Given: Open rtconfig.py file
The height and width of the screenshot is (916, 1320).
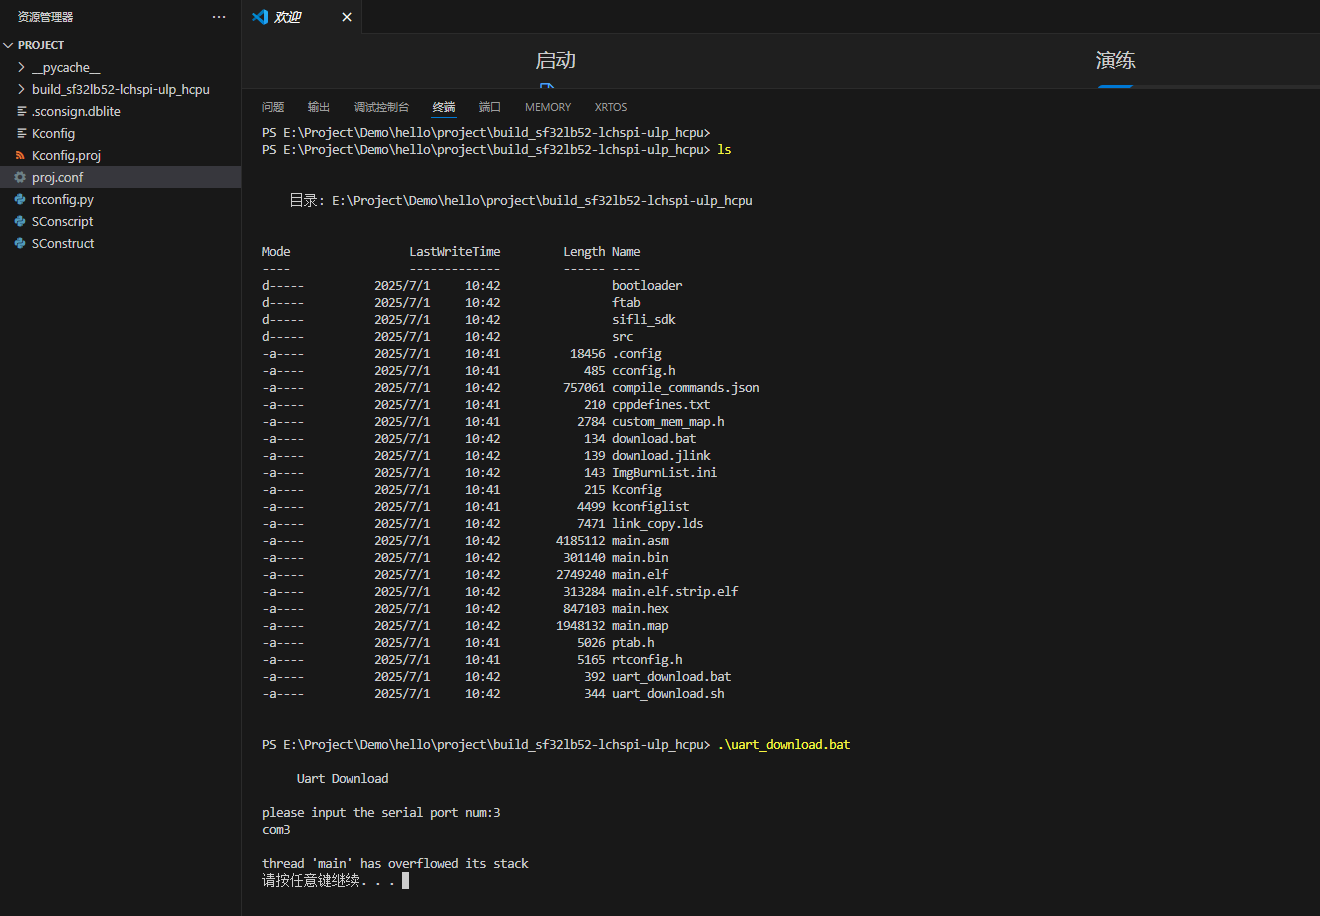Looking at the screenshot, I should point(120,199).
